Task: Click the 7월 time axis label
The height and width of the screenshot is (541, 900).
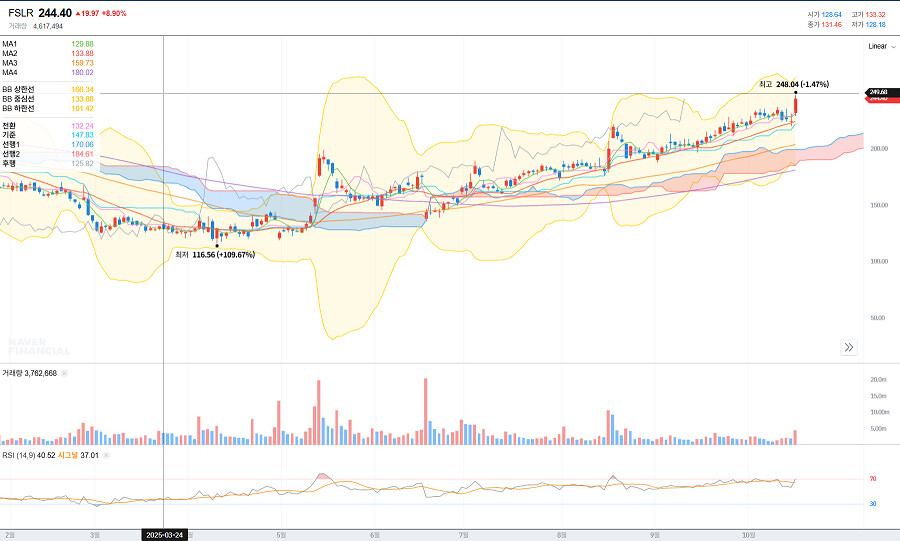Action: pyautogui.click(x=463, y=535)
